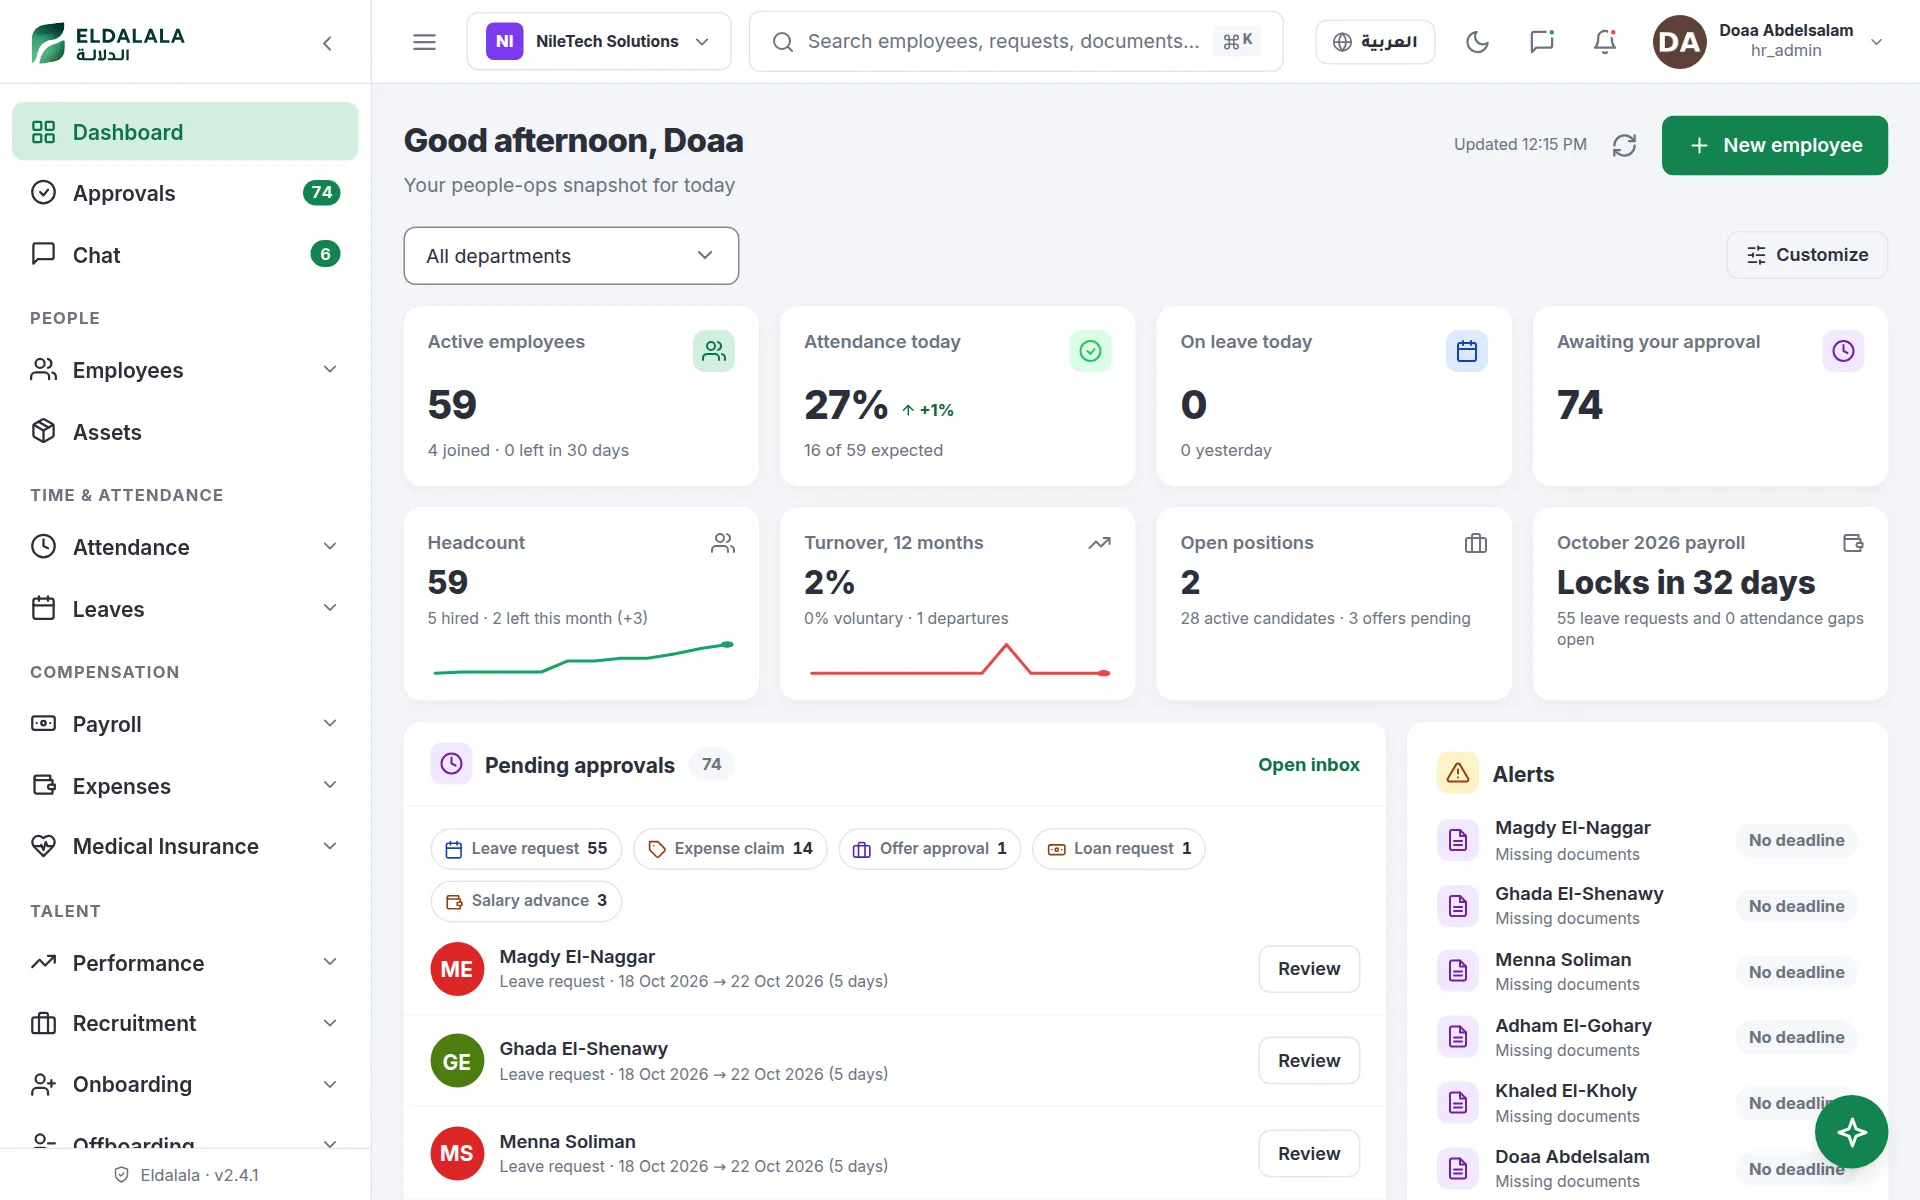1920x1200 pixels.
Task: Go to Approvals in sidebar
Action: 185,193
